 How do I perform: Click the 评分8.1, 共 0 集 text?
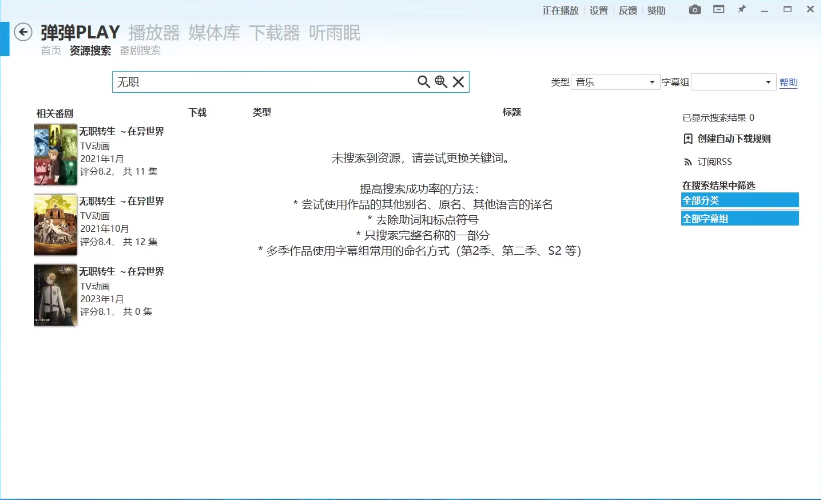(116, 312)
